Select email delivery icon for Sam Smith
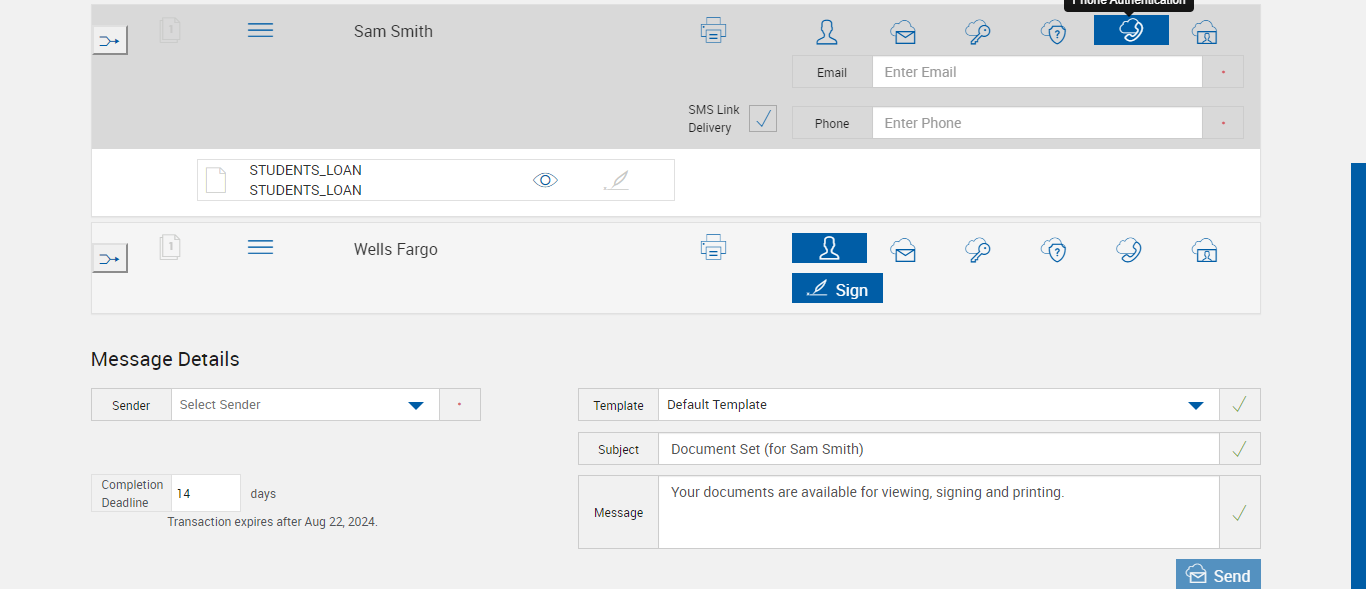 903,32
